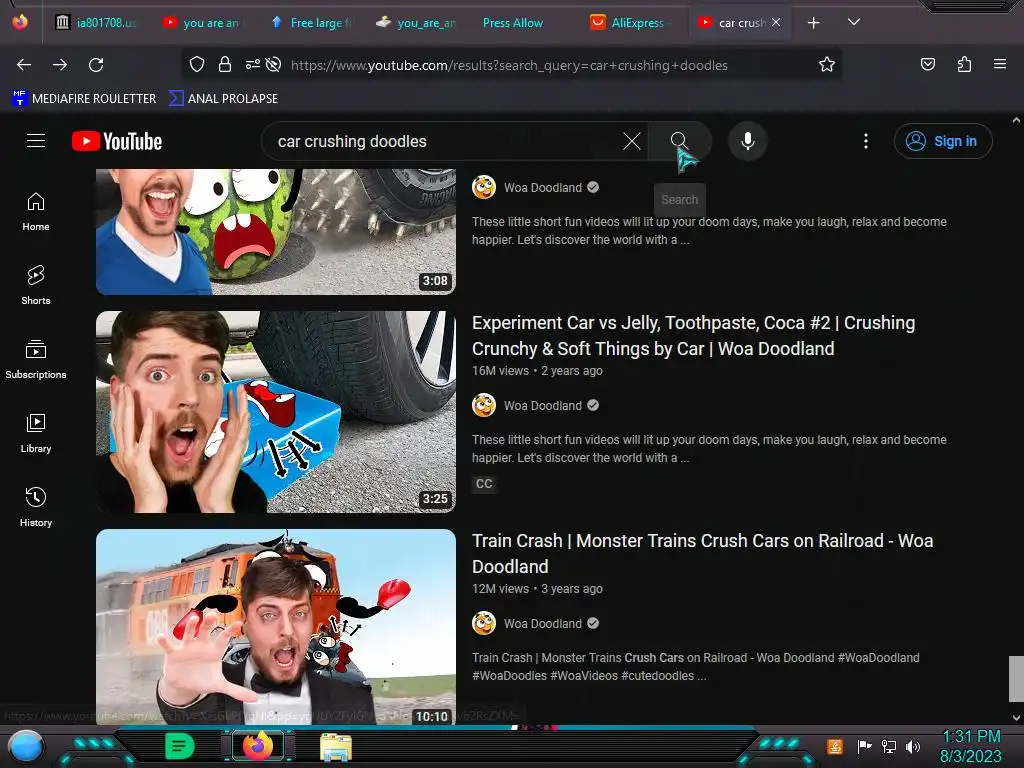Image resolution: width=1024 pixels, height=768 pixels.
Task: Expand the list all tabs chevron
Action: click(x=854, y=22)
